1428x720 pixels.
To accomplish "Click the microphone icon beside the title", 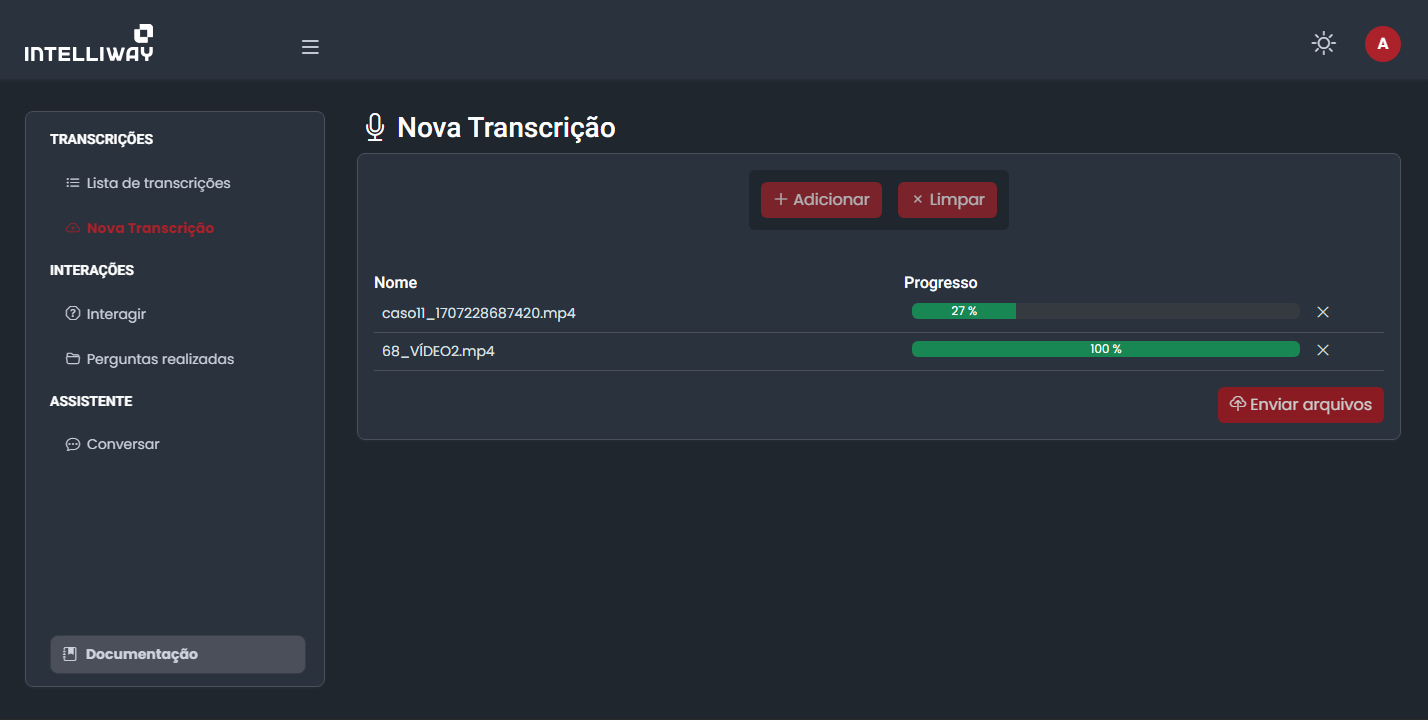I will [375, 128].
